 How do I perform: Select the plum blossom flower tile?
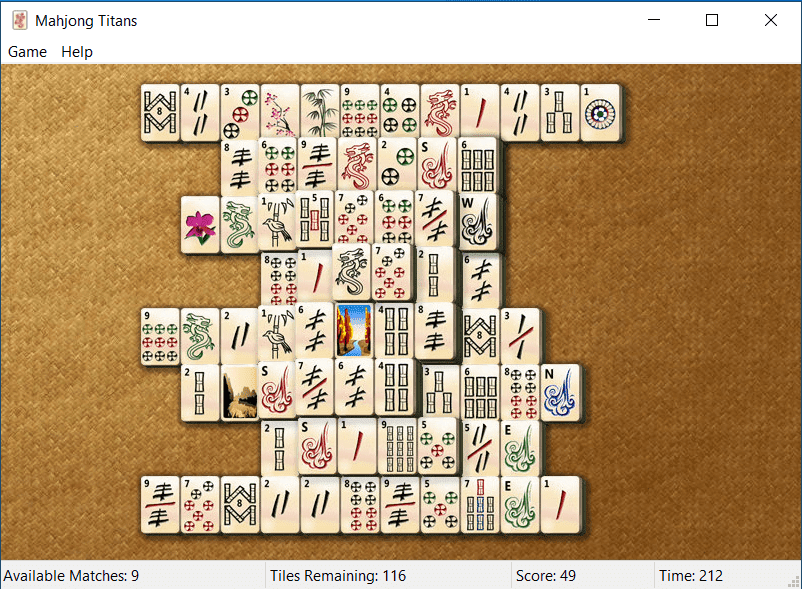280,112
